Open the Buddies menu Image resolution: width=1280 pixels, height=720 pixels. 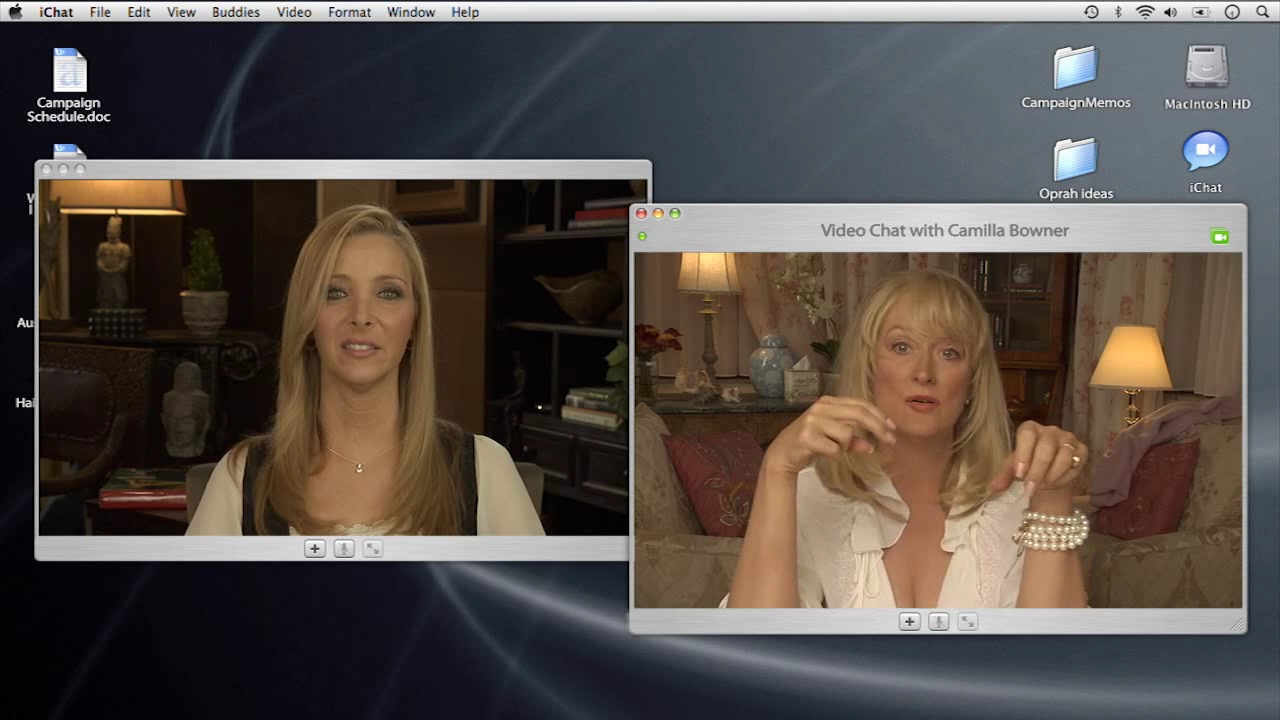pos(236,12)
